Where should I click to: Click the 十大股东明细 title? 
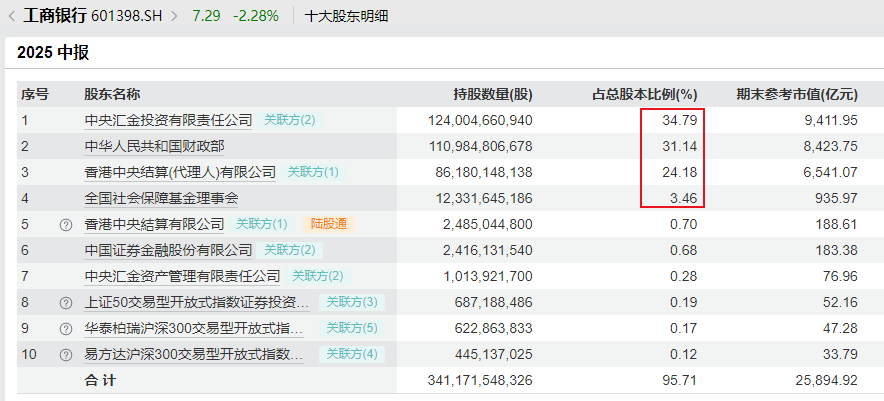(x=346, y=16)
